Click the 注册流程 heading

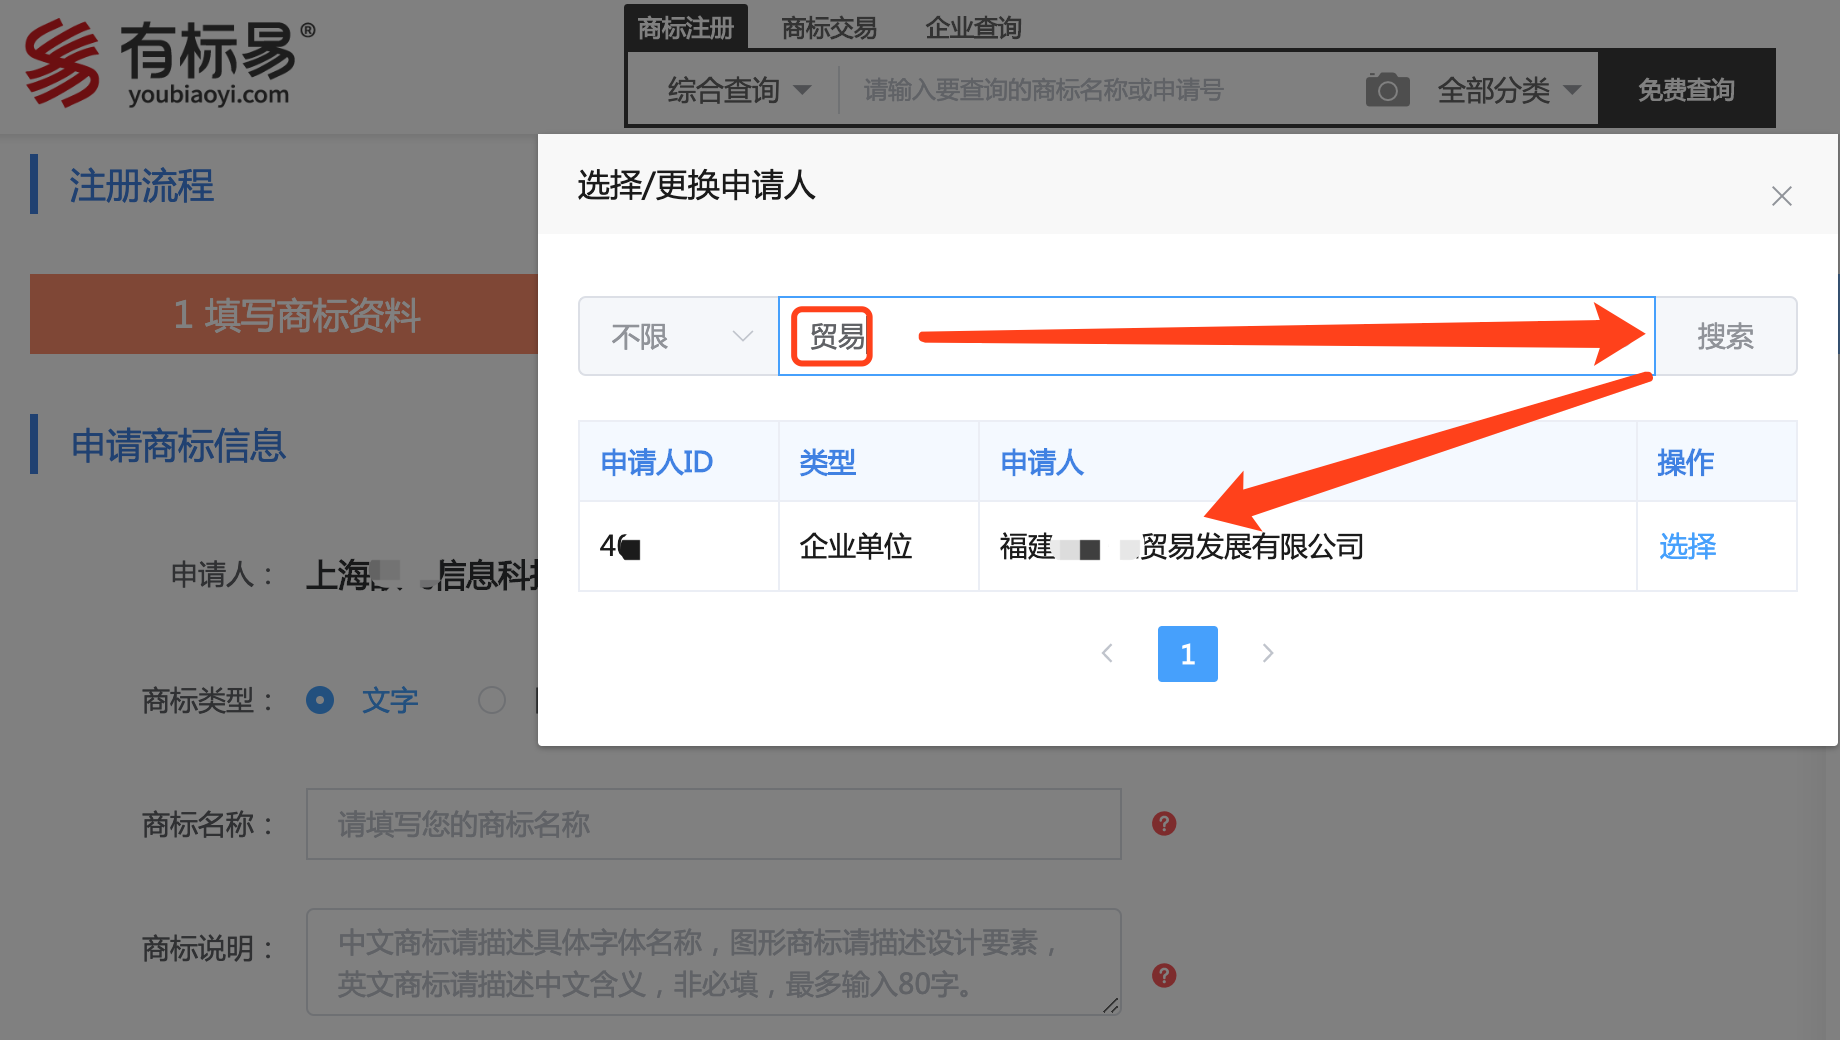141,186
